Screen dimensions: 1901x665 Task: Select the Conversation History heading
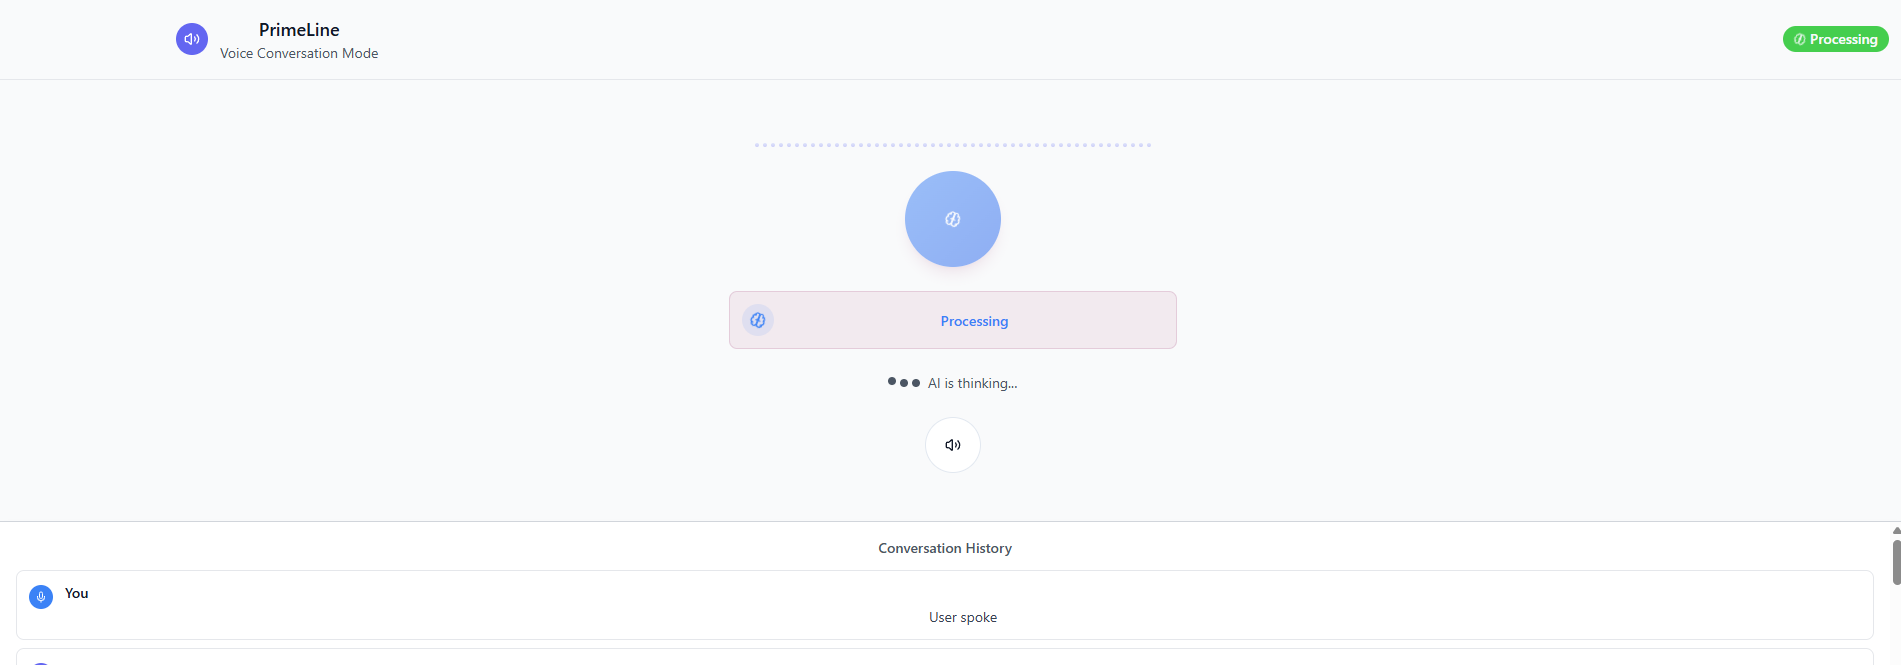pos(945,548)
